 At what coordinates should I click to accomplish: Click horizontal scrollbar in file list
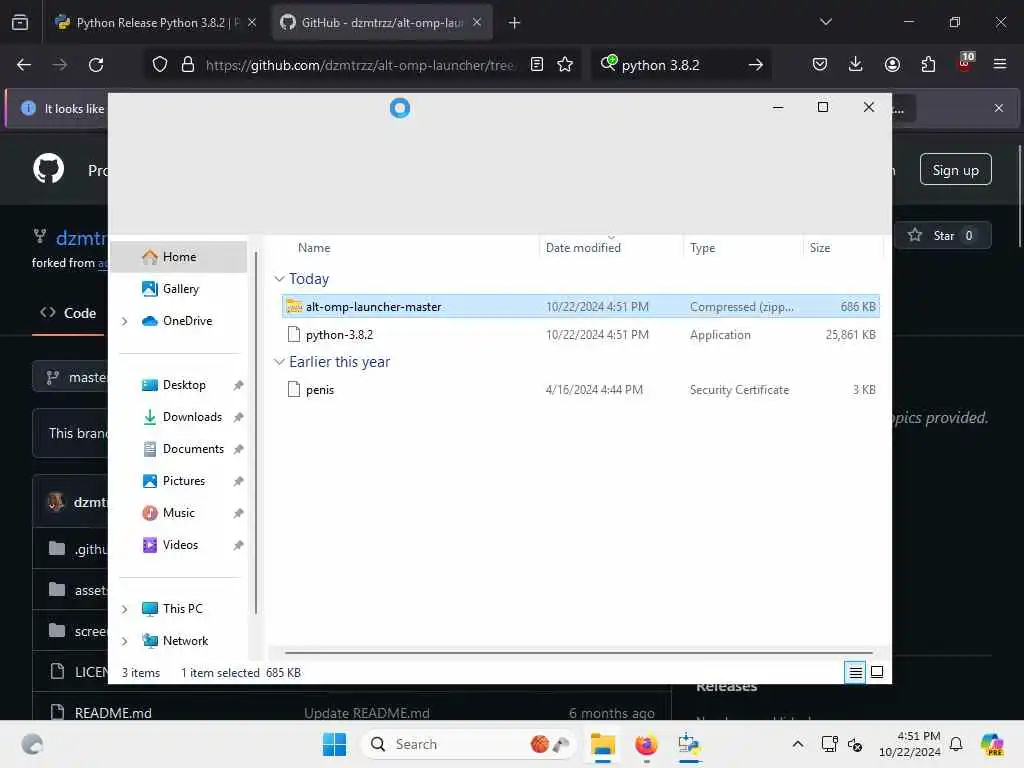click(x=579, y=652)
